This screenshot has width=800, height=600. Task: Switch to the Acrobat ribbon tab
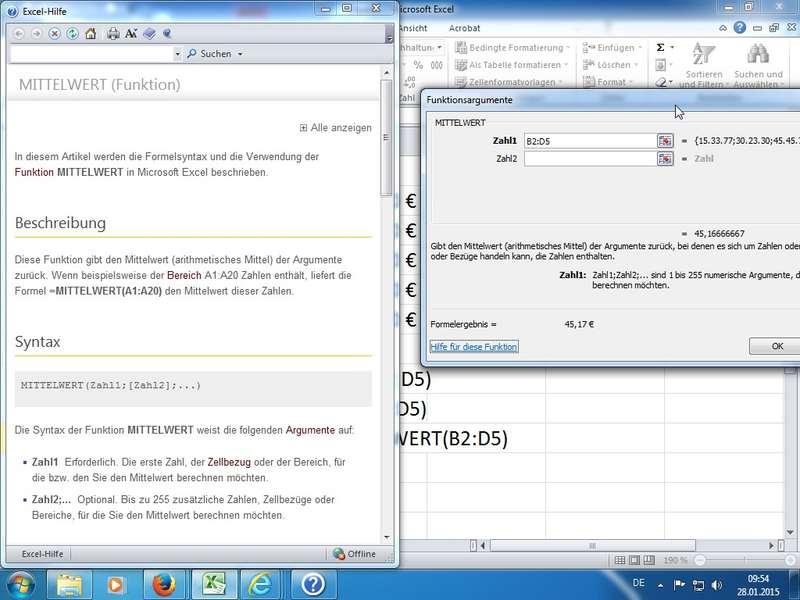[x=464, y=28]
